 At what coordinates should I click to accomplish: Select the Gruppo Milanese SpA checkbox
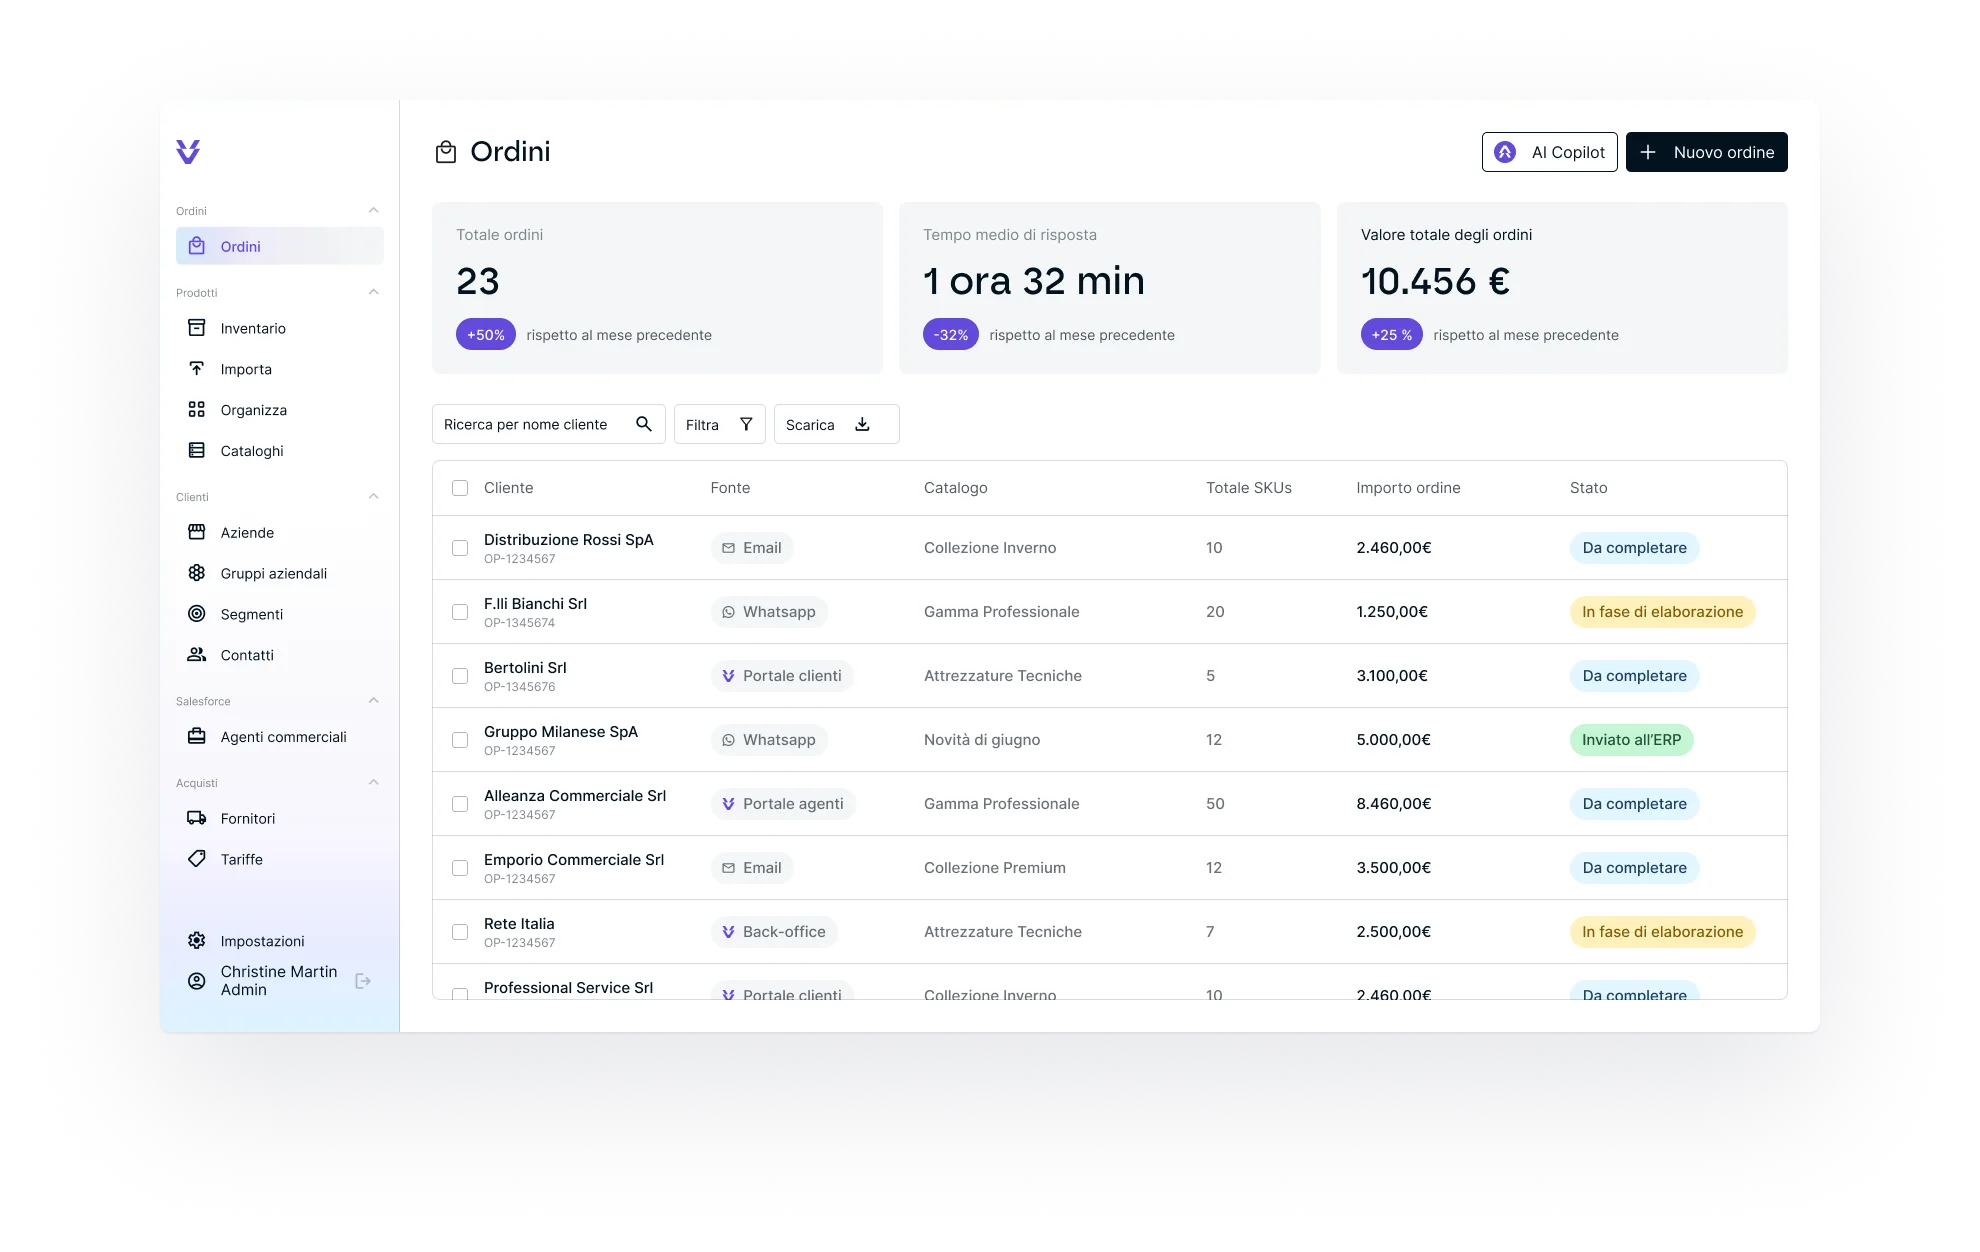460,740
